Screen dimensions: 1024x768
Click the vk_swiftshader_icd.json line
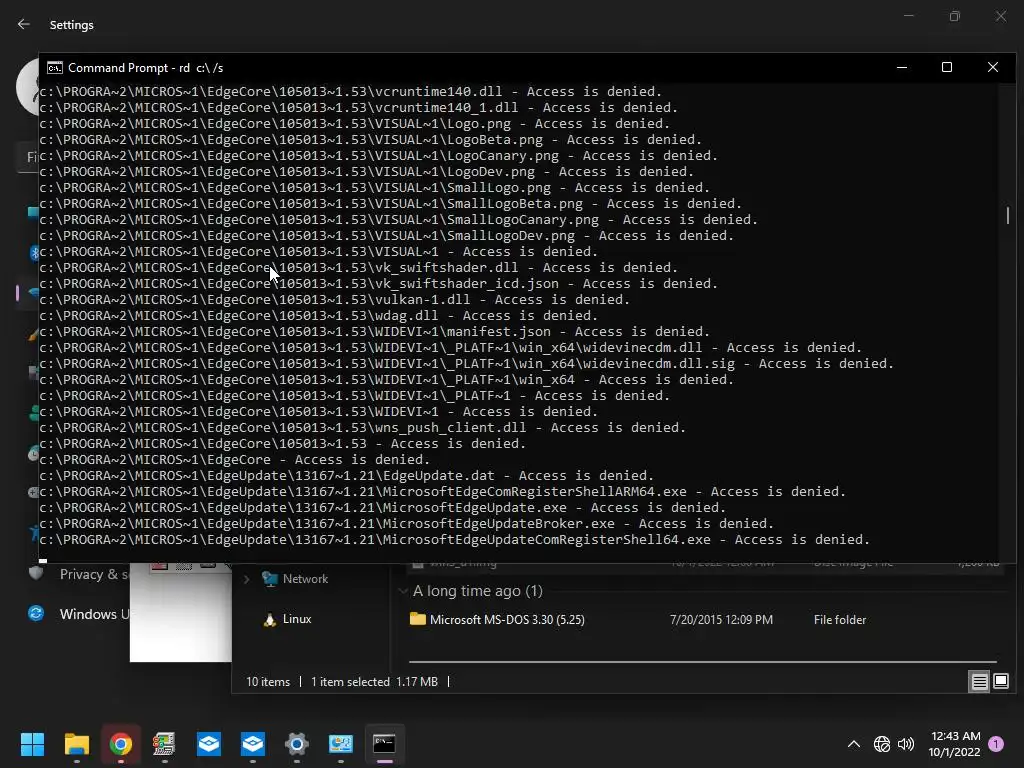click(x=378, y=283)
